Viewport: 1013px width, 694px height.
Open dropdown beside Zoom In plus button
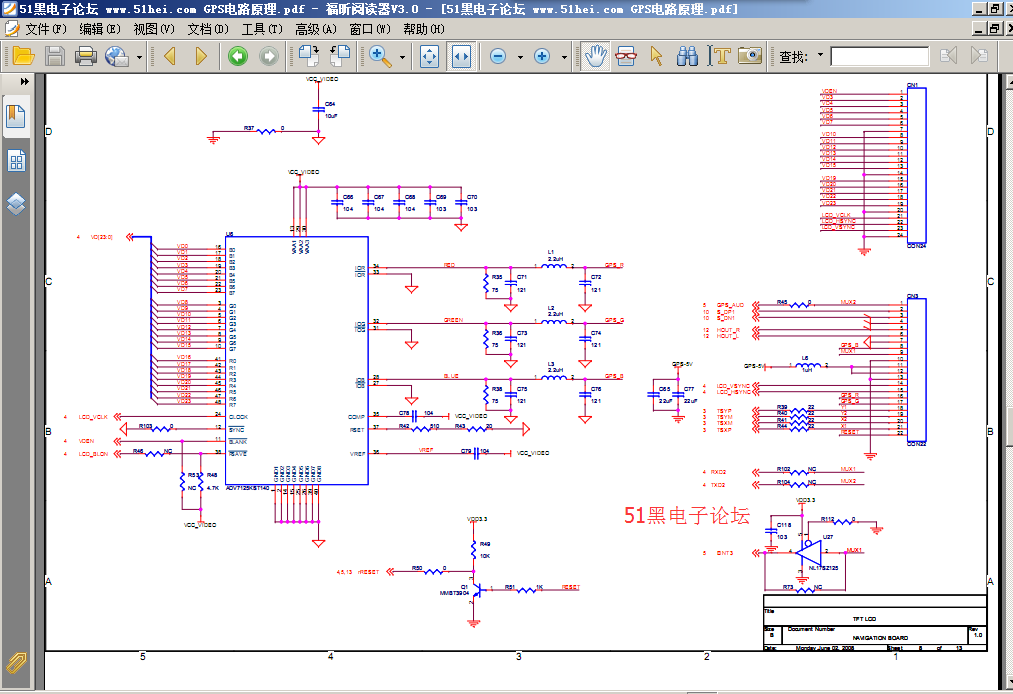[564, 57]
